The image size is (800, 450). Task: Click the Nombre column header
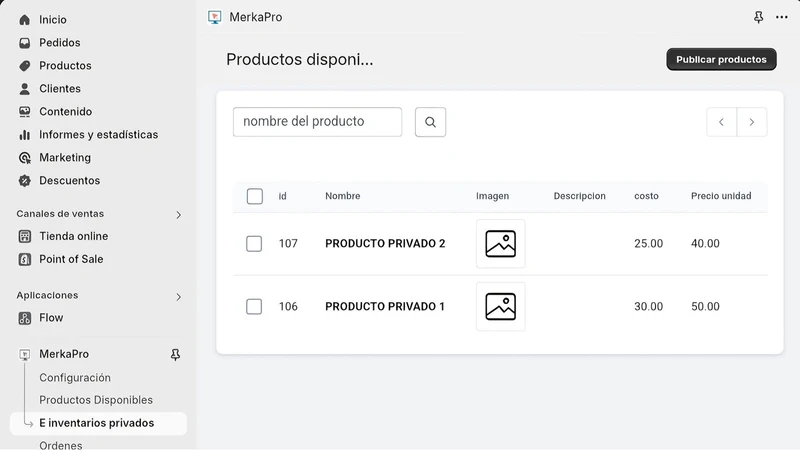(x=343, y=196)
